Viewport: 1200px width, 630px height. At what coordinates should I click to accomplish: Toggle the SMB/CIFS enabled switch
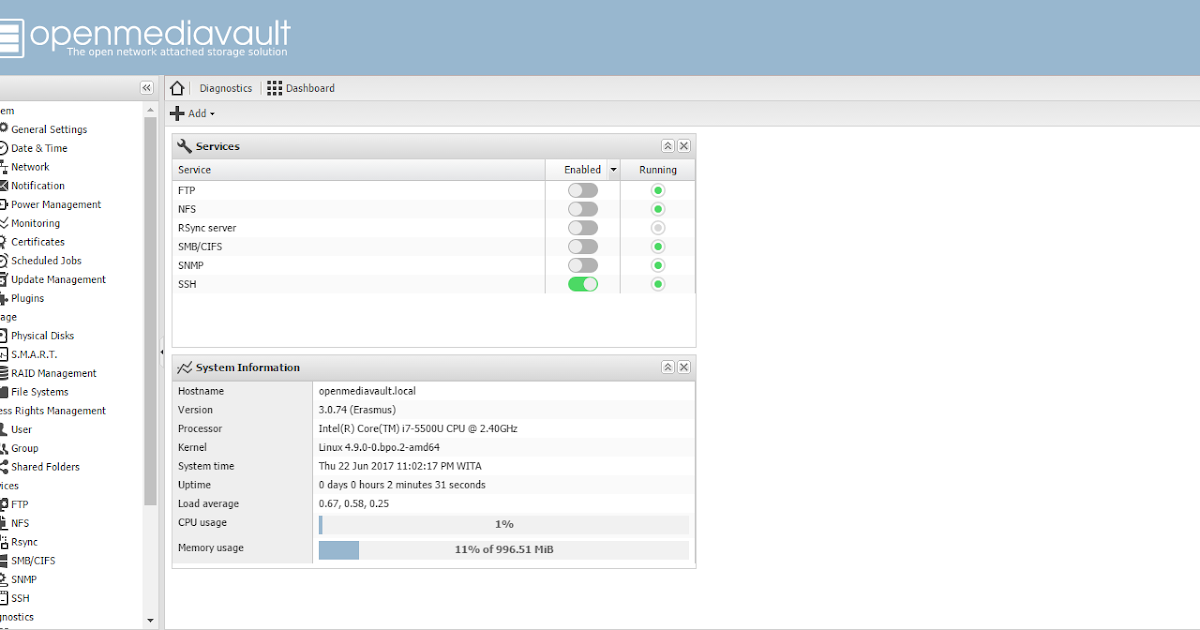[583, 247]
